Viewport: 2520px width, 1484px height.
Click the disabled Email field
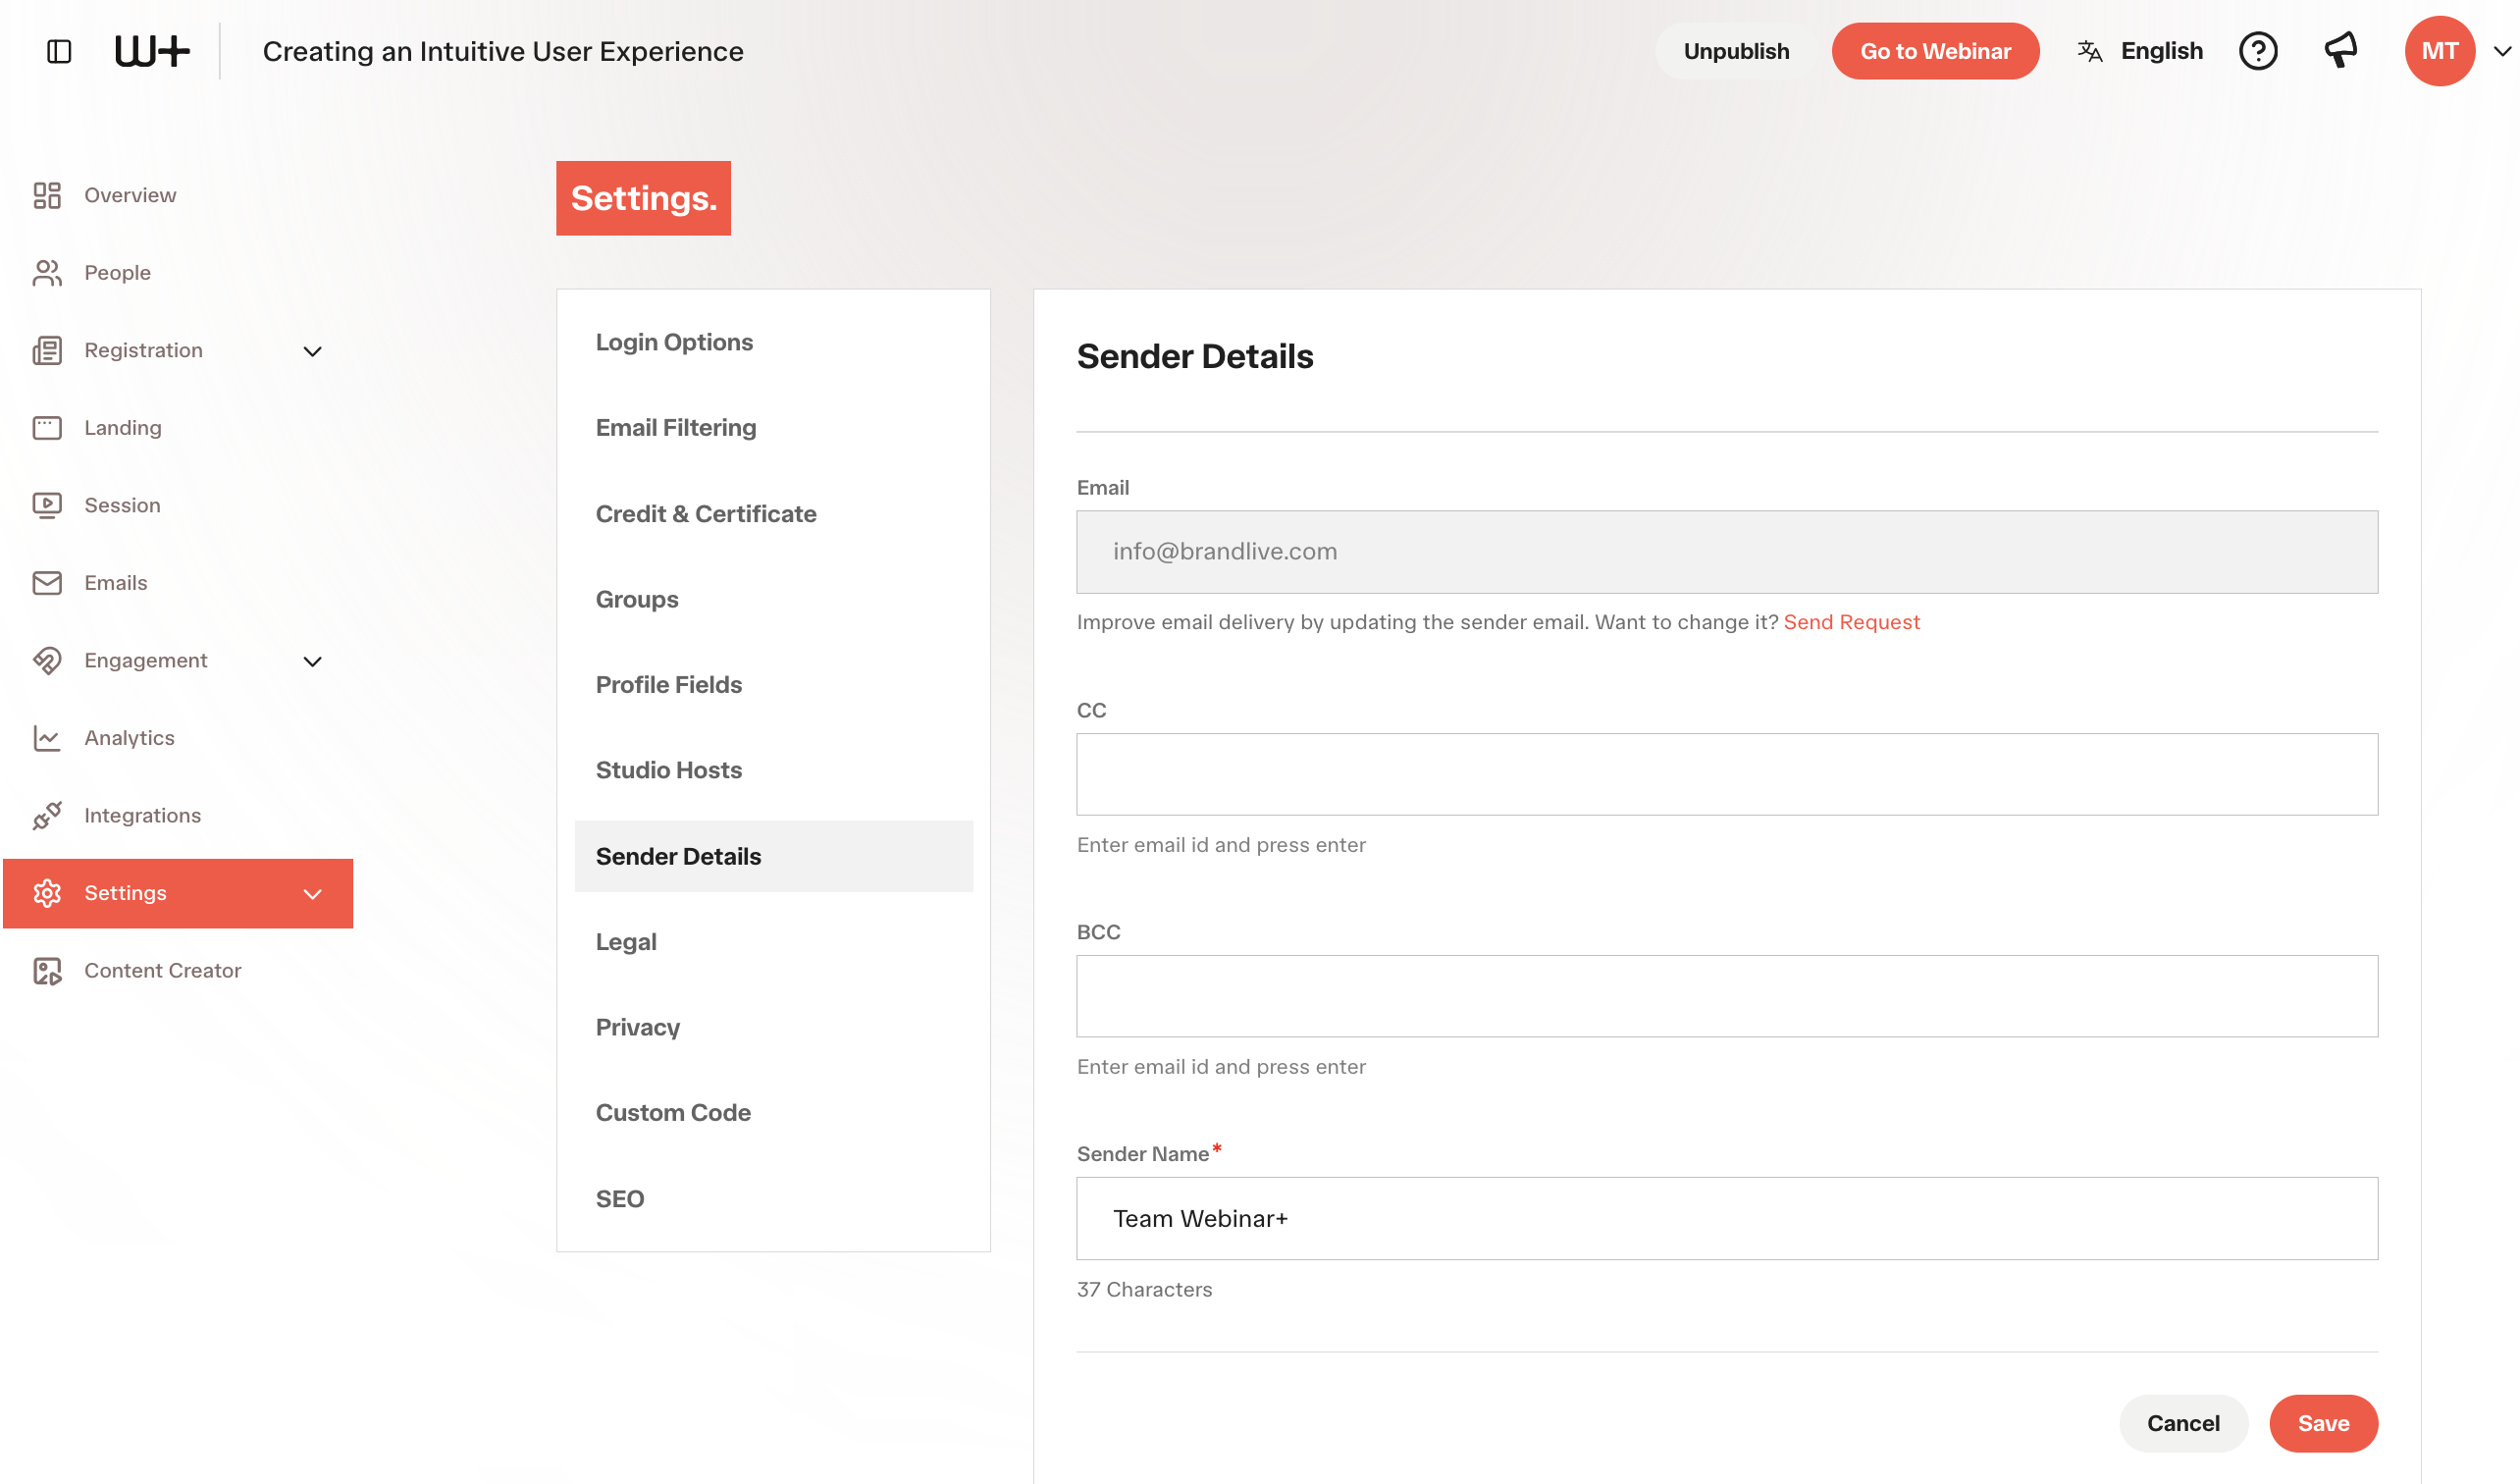[x=1727, y=552]
